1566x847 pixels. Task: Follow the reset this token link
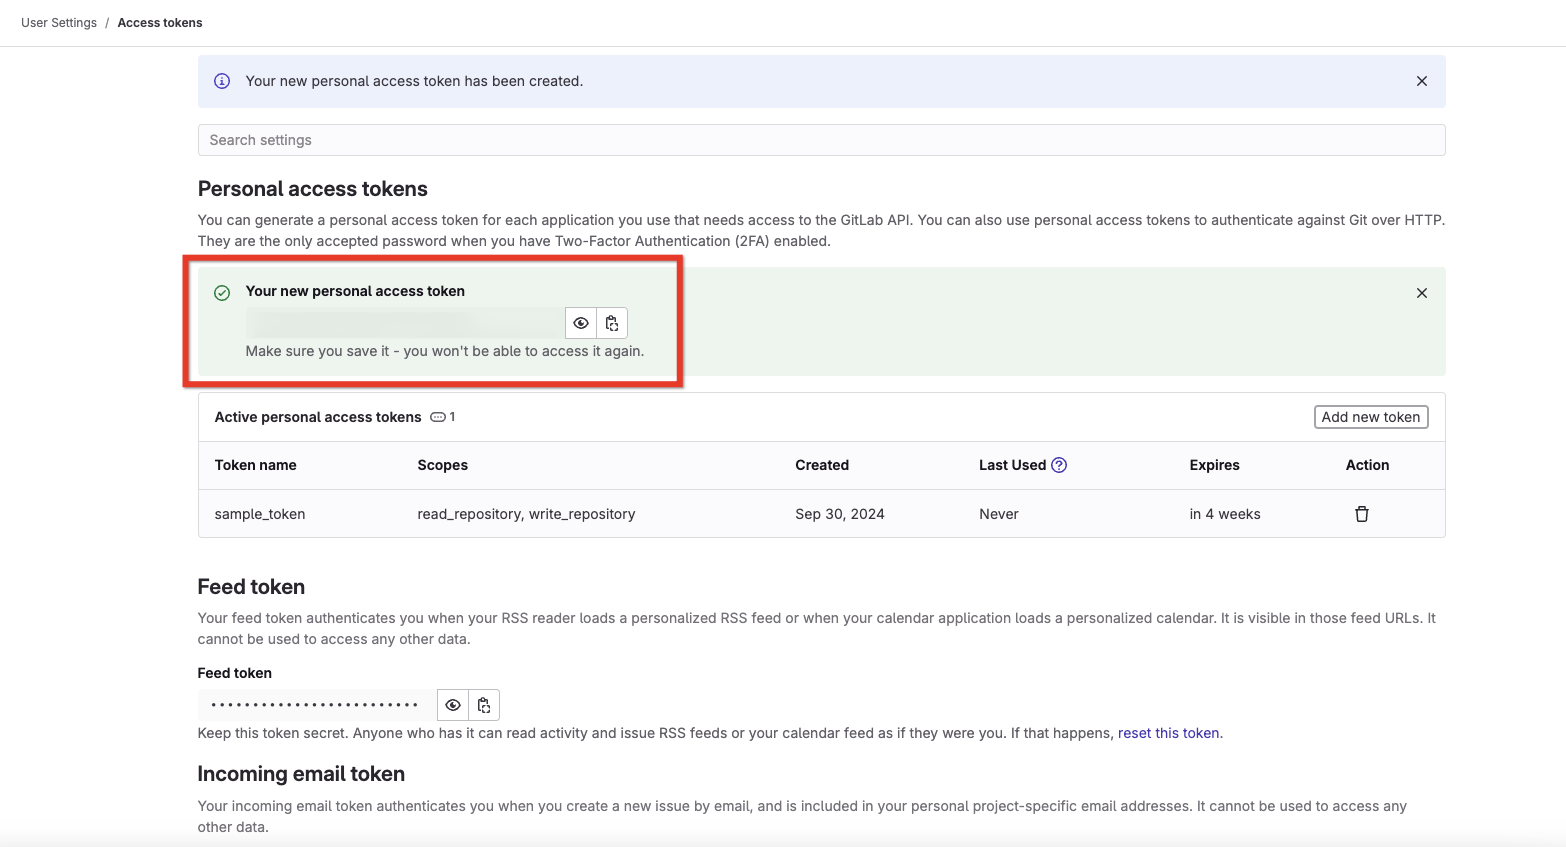pyautogui.click(x=1168, y=733)
